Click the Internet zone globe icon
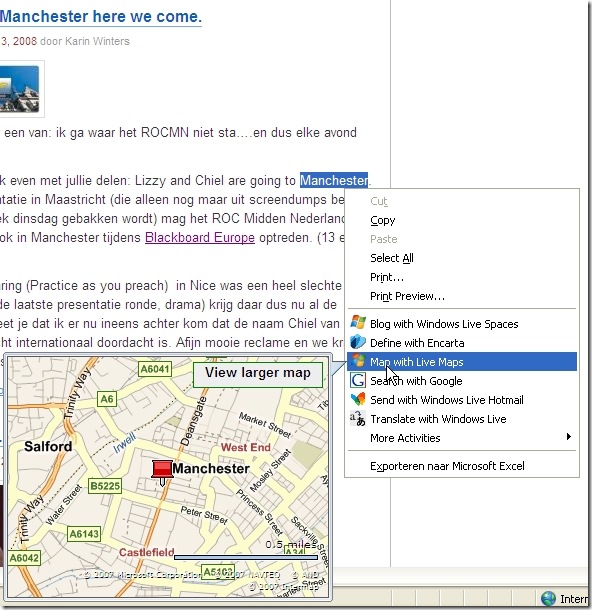The image size is (592, 610). 548,599
